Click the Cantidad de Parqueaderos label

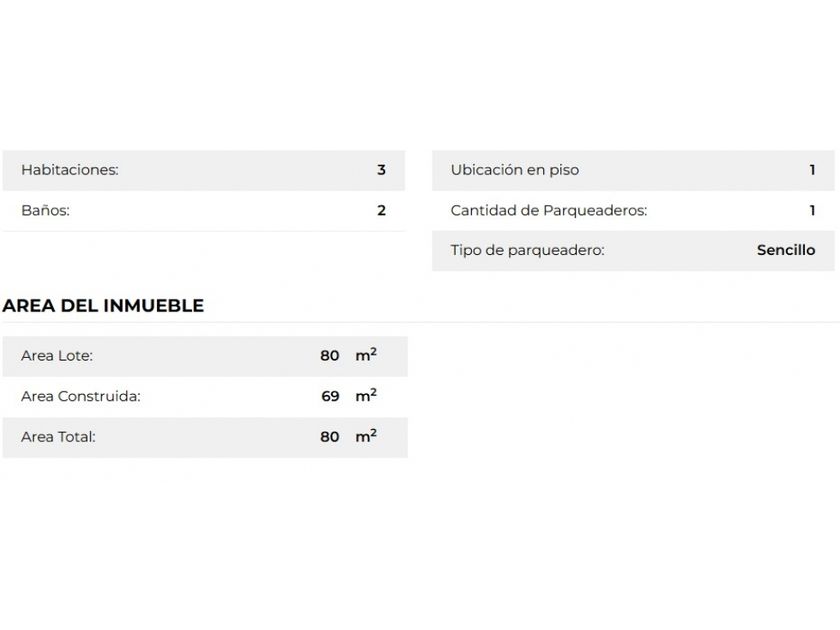point(548,211)
